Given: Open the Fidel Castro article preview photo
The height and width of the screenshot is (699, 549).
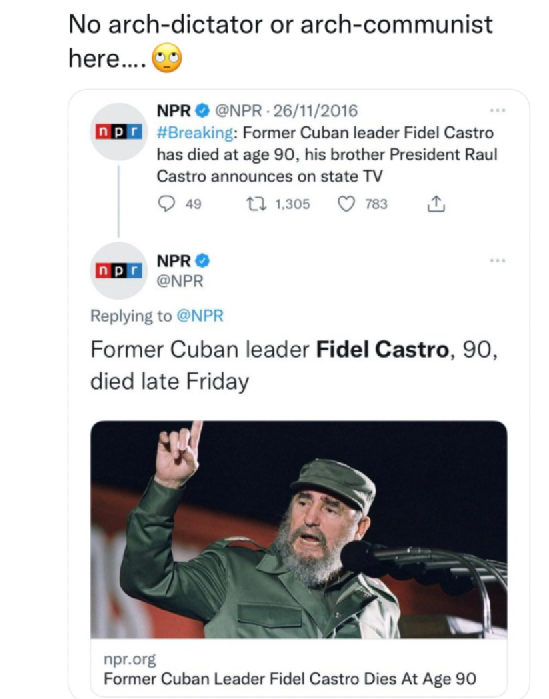Looking at the screenshot, I should pos(299,530).
